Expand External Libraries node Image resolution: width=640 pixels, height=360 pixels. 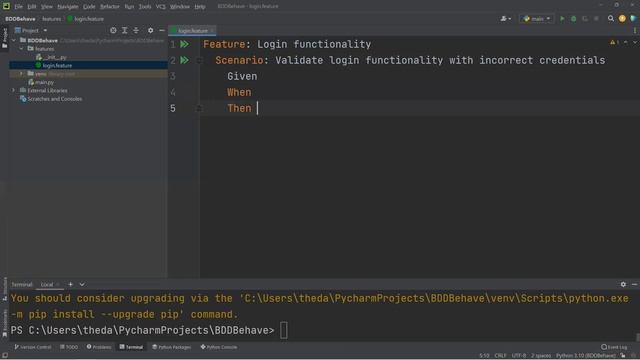click(13, 90)
